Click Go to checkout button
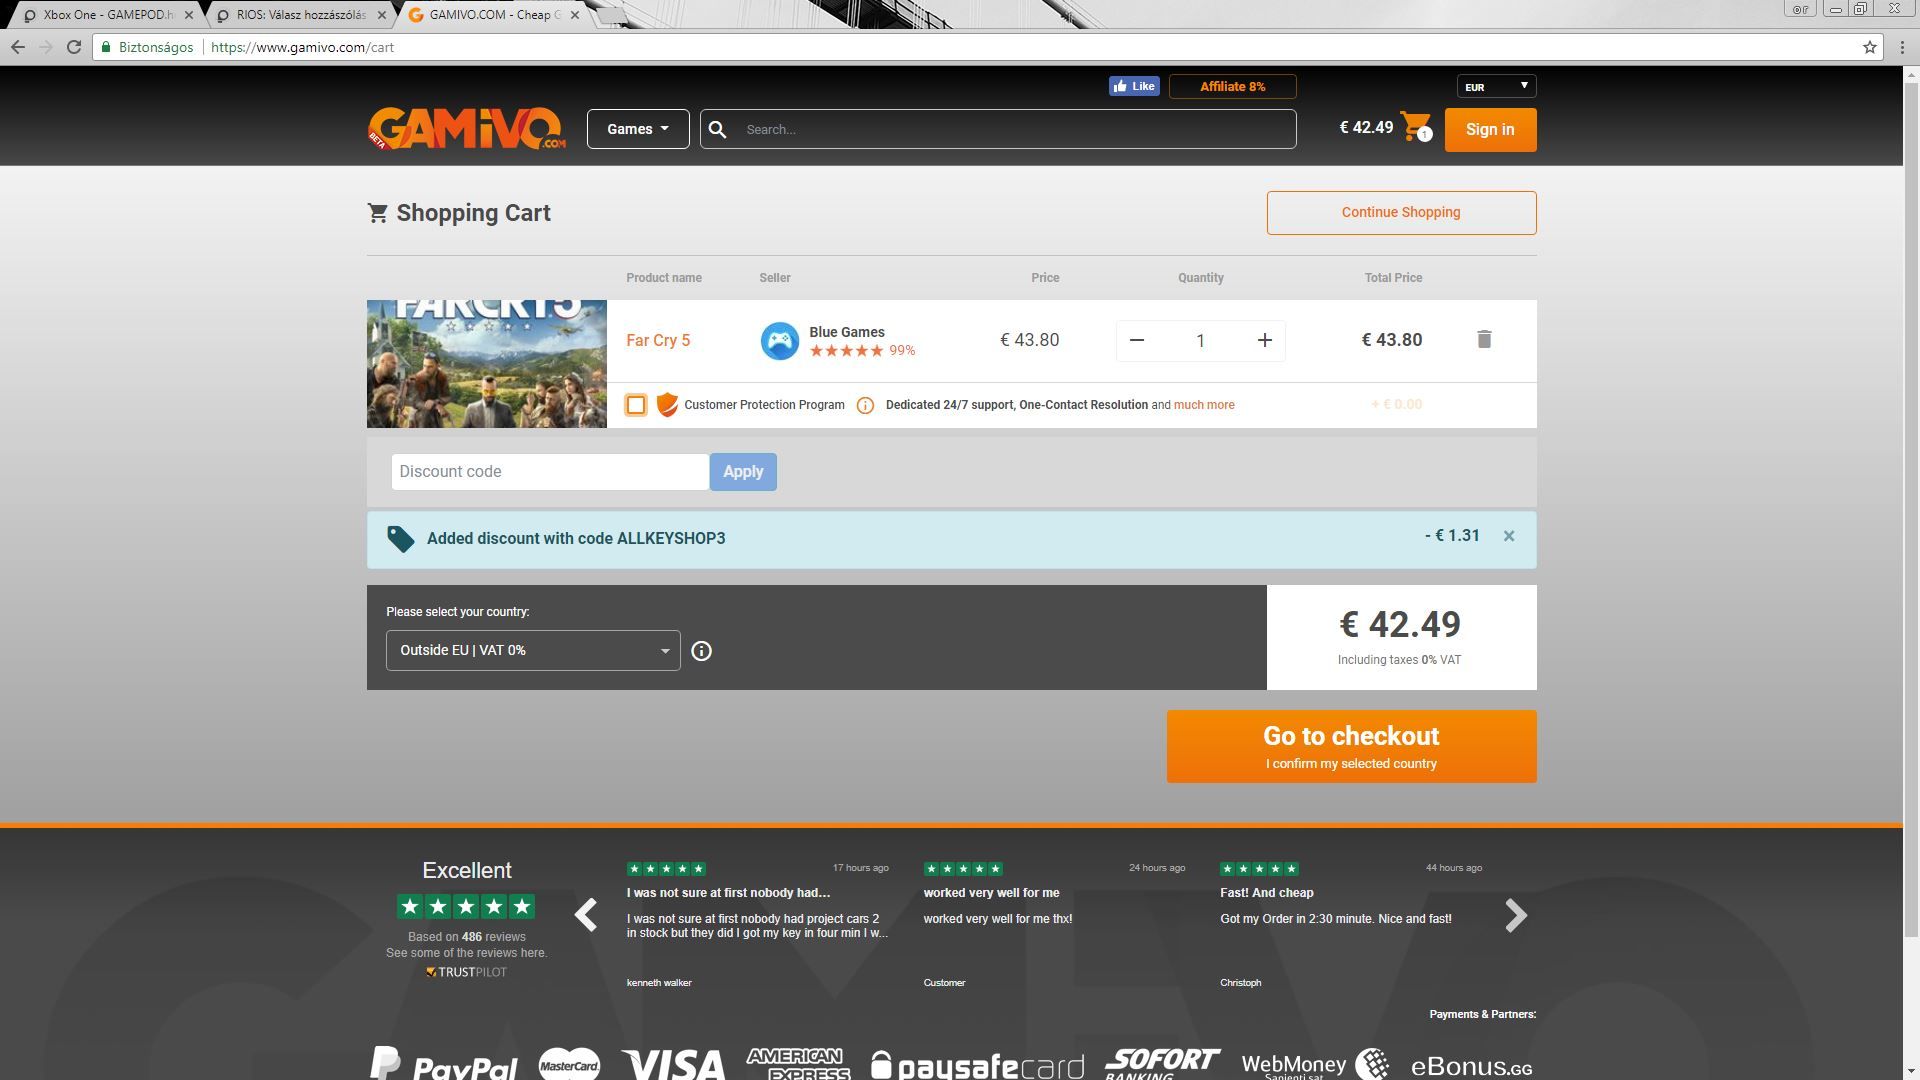This screenshot has width=1920, height=1080. click(x=1351, y=747)
